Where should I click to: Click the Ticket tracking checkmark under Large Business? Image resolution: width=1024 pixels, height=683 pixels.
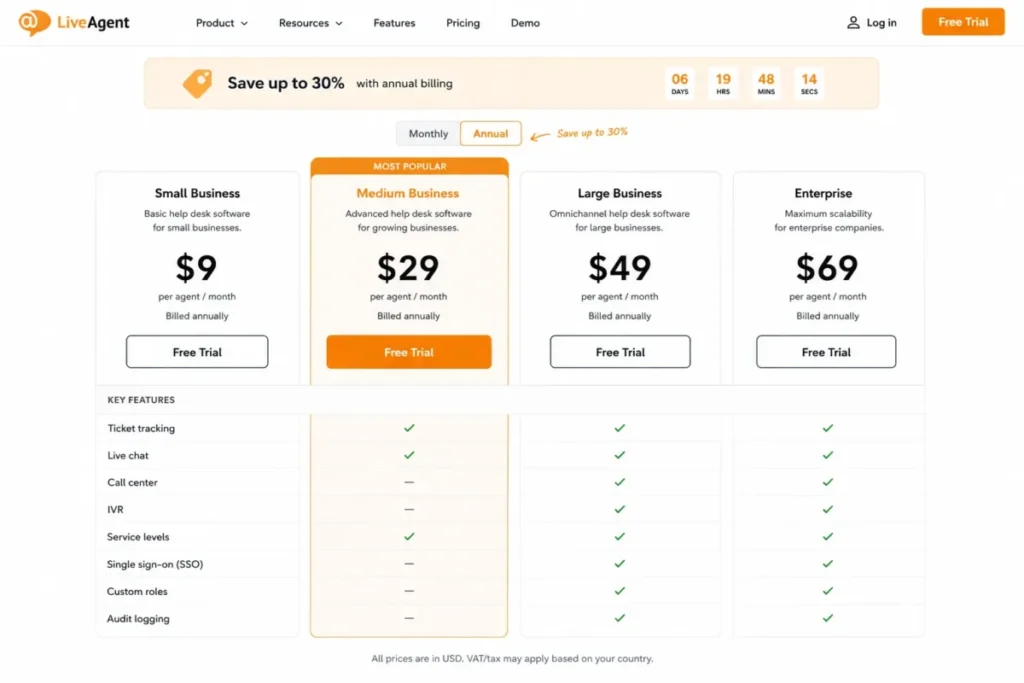tap(620, 428)
